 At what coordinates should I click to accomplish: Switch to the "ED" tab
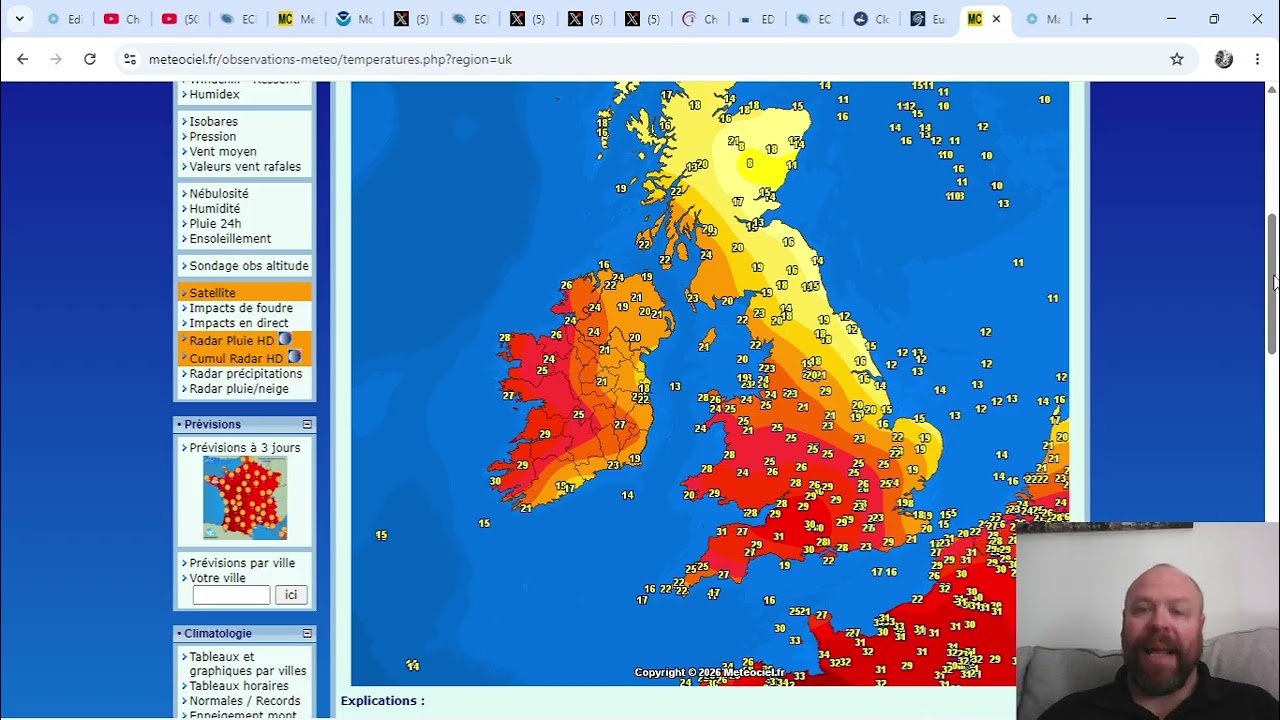757,19
